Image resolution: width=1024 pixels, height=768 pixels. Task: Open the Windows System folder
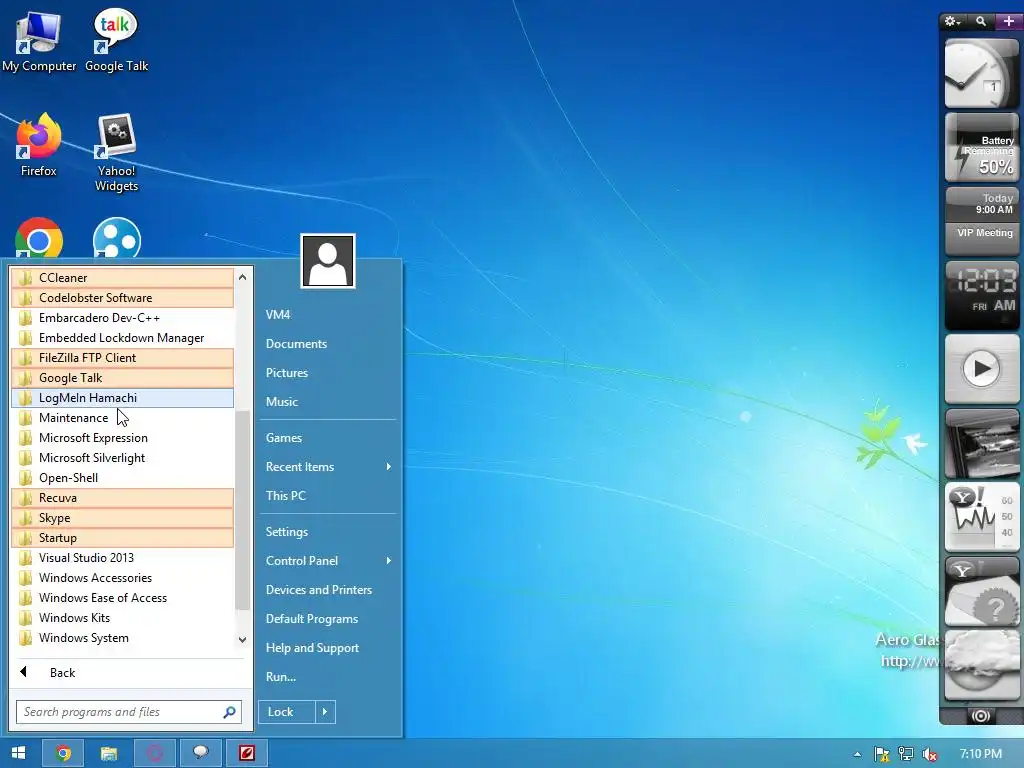click(122, 638)
